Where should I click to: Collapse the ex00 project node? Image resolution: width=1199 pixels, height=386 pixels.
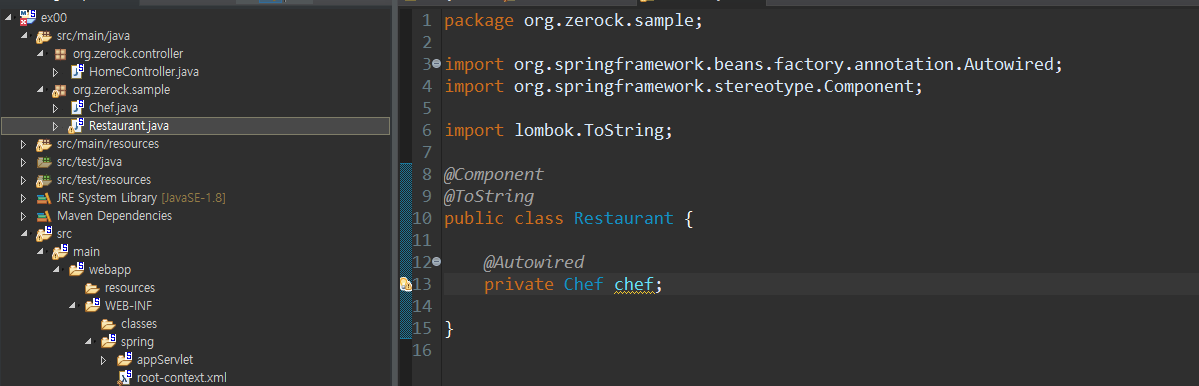[x=9, y=18]
